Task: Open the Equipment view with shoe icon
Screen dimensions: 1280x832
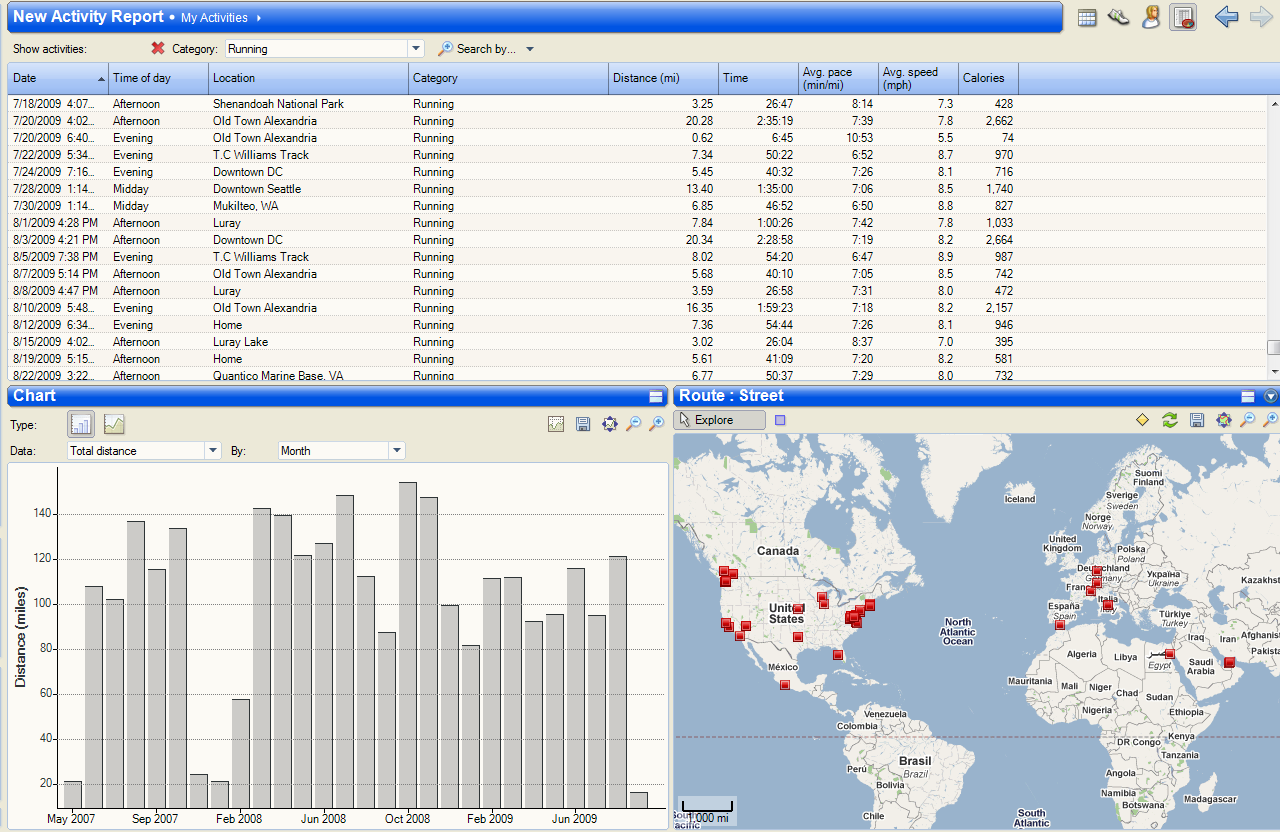Action: 1119,17
